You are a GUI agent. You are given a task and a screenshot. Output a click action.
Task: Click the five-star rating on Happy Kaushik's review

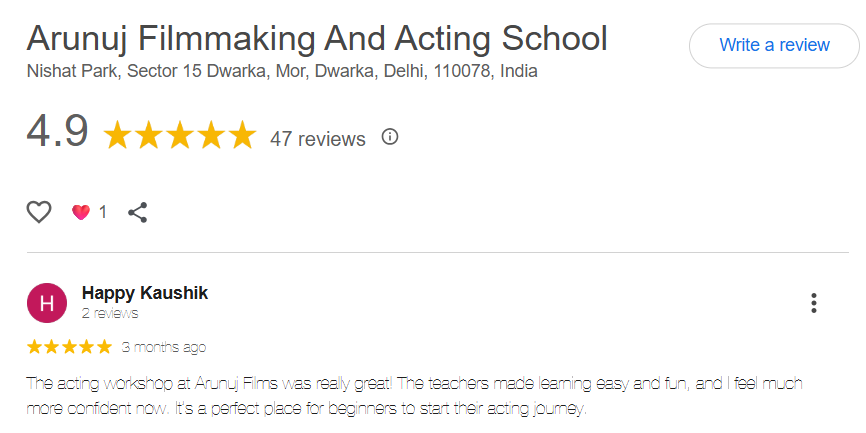[x=69, y=347]
